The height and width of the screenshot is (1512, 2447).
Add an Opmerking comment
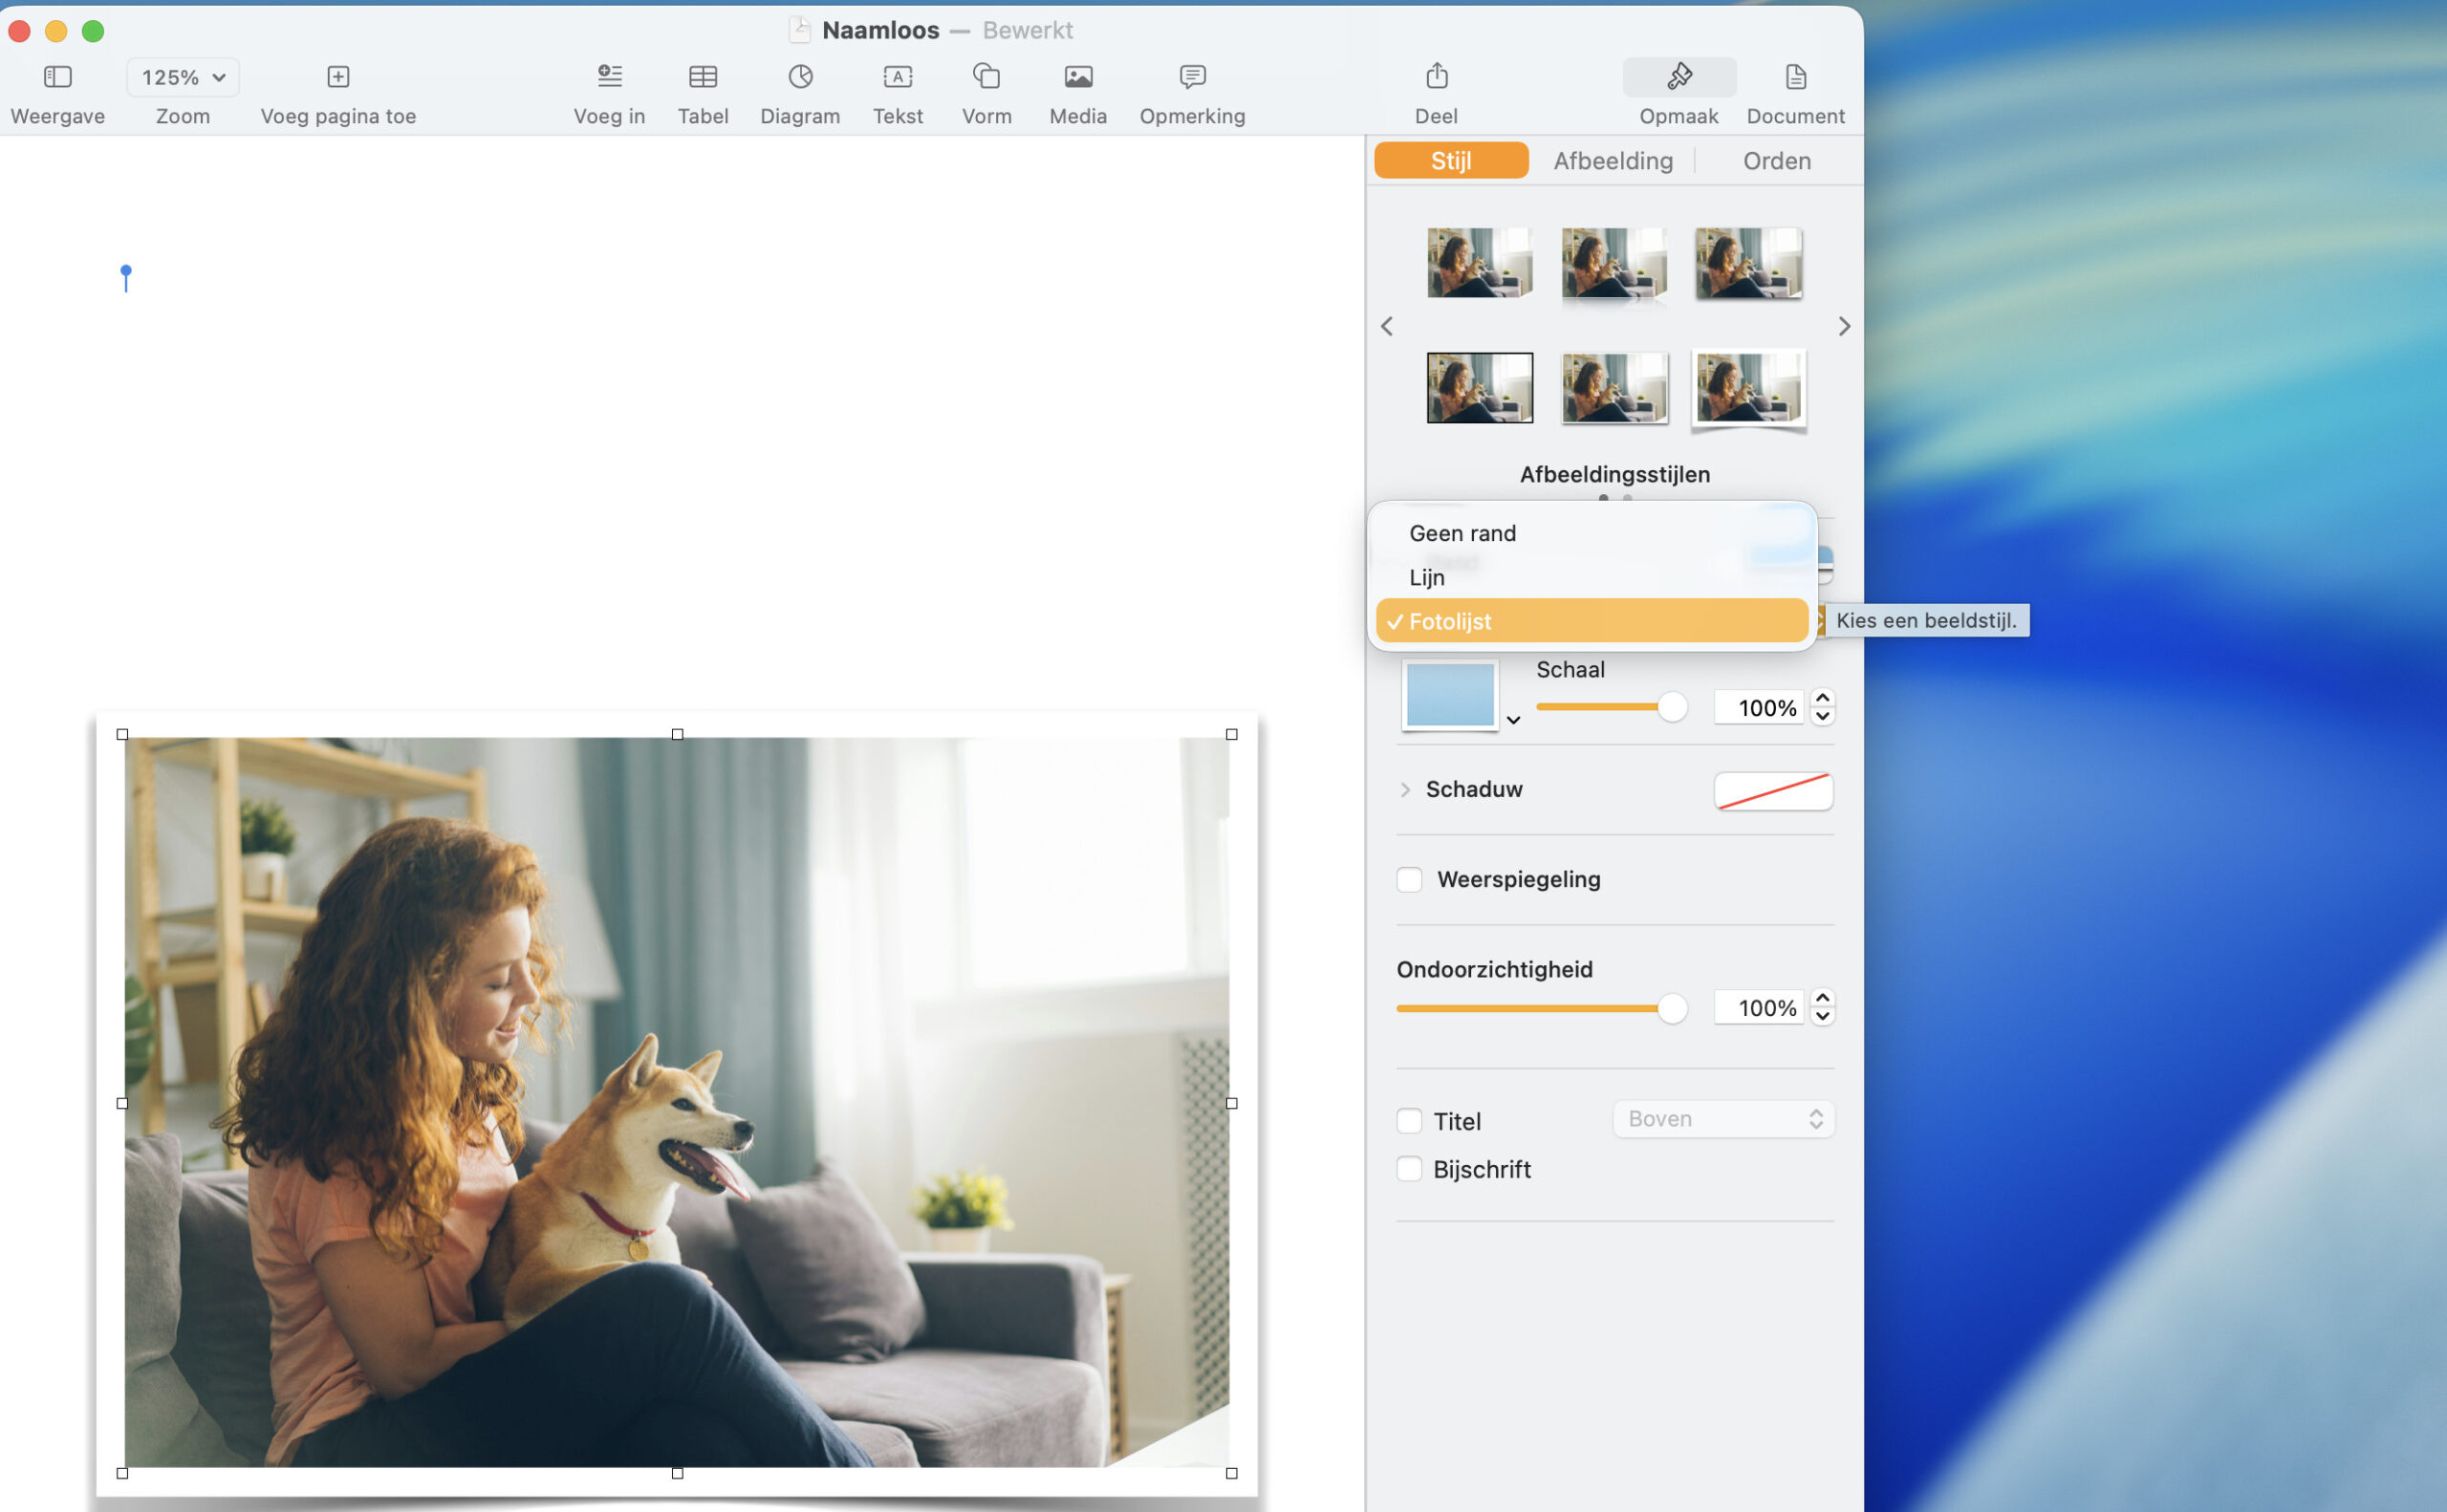pyautogui.click(x=1192, y=77)
